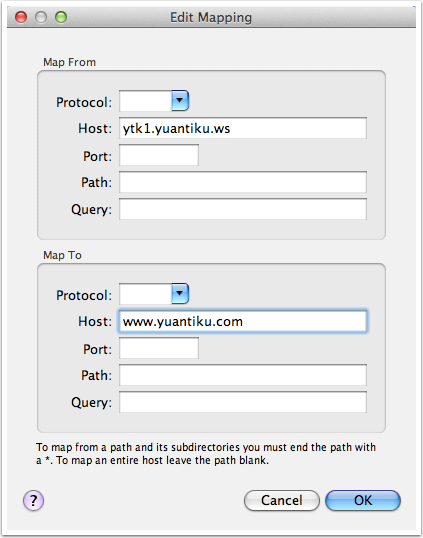Expand the Map From Protocol dropdown arrow
The width and height of the screenshot is (423, 538).
pos(180,101)
